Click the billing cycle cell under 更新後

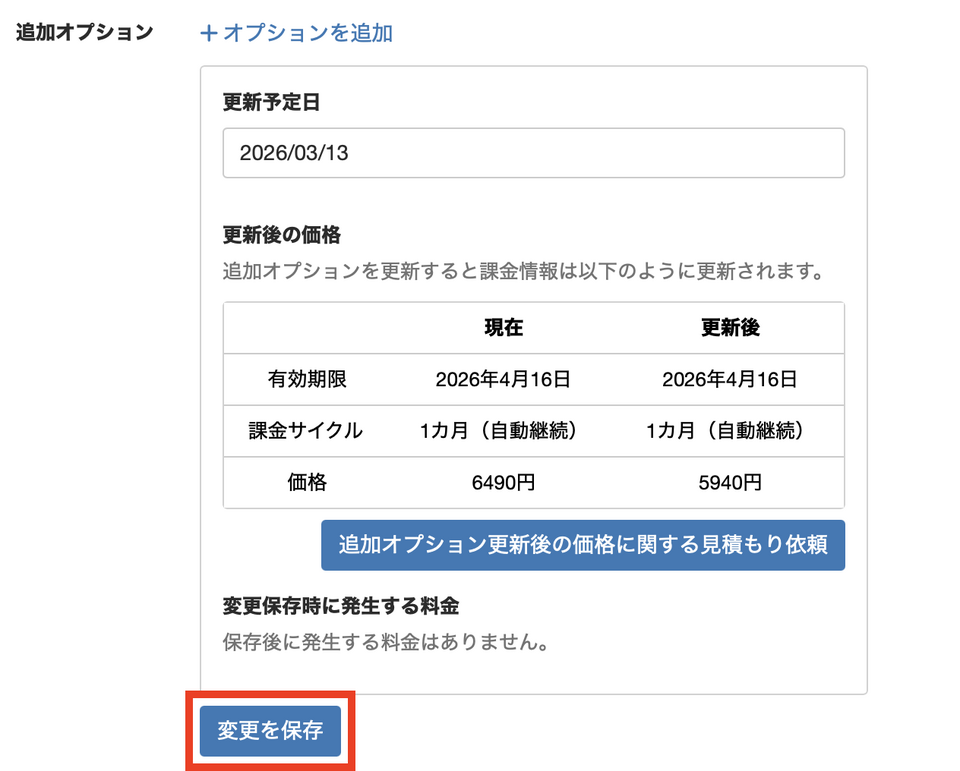pyautogui.click(x=729, y=431)
